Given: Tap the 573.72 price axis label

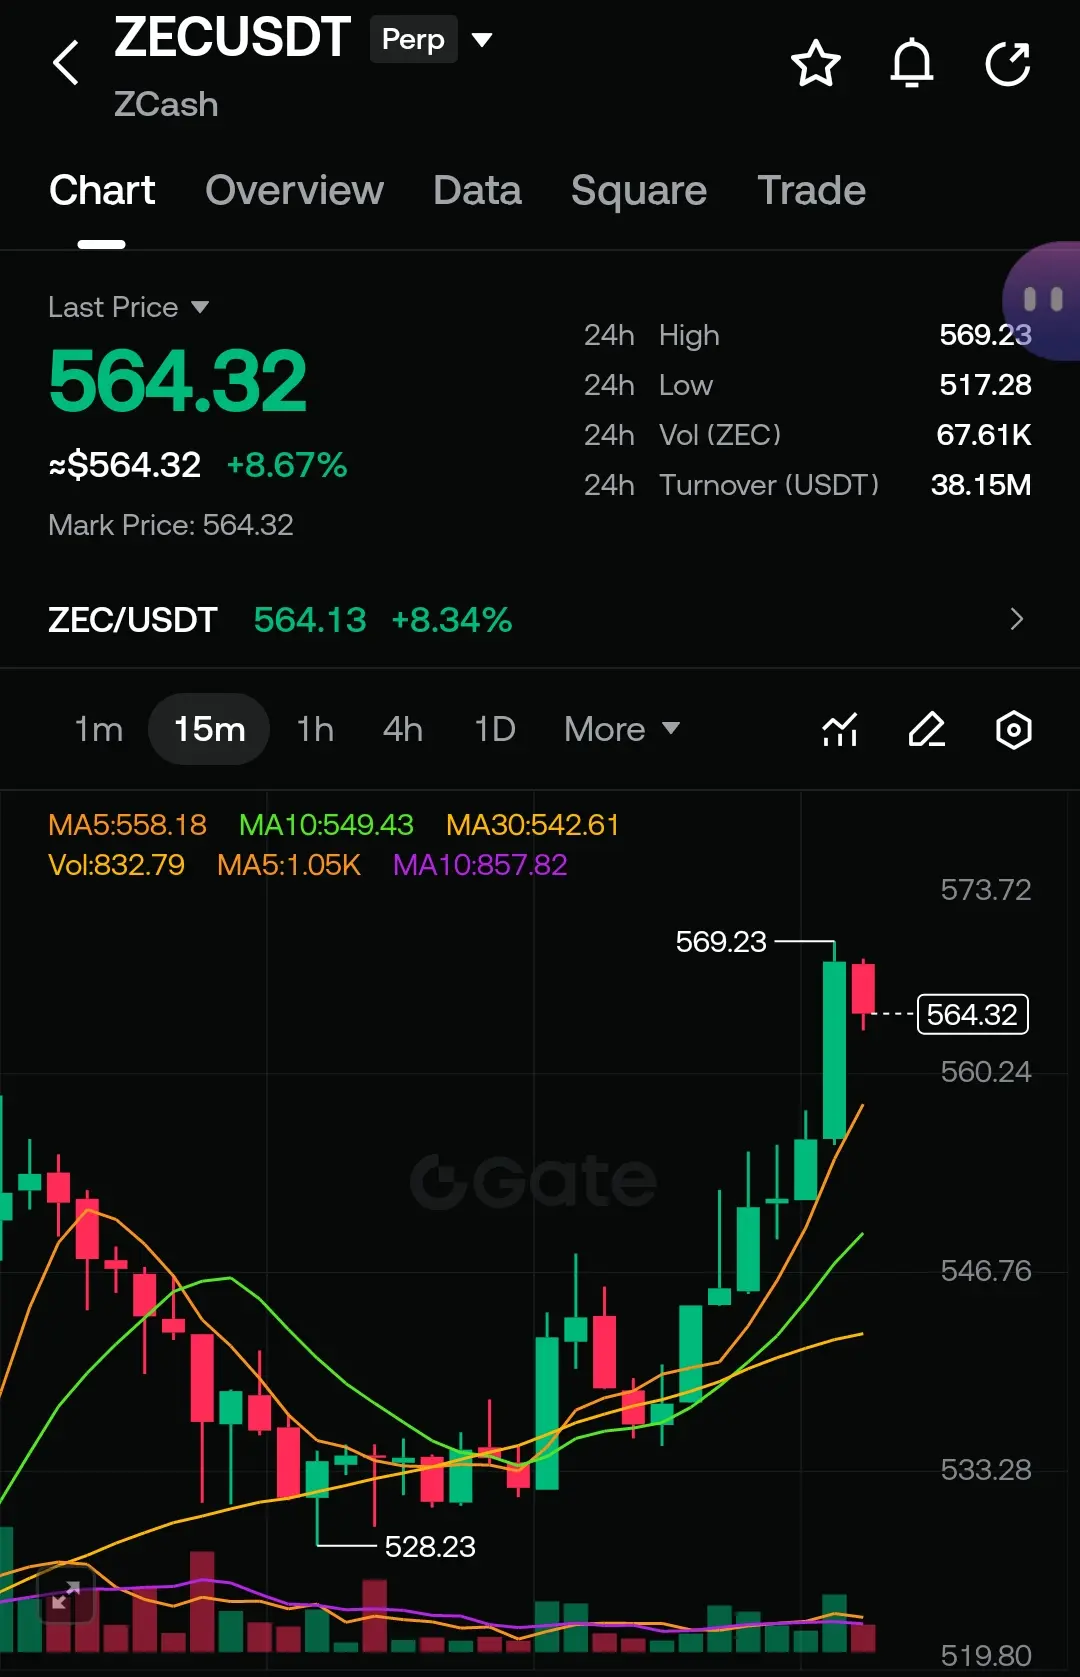Looking at the screenshot, I should point(985,890).
